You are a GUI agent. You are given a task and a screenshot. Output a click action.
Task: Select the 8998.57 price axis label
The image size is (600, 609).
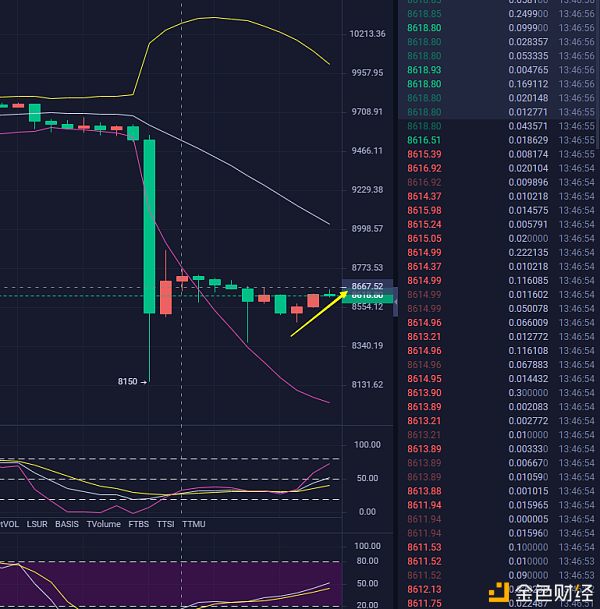tap(367, 228)
